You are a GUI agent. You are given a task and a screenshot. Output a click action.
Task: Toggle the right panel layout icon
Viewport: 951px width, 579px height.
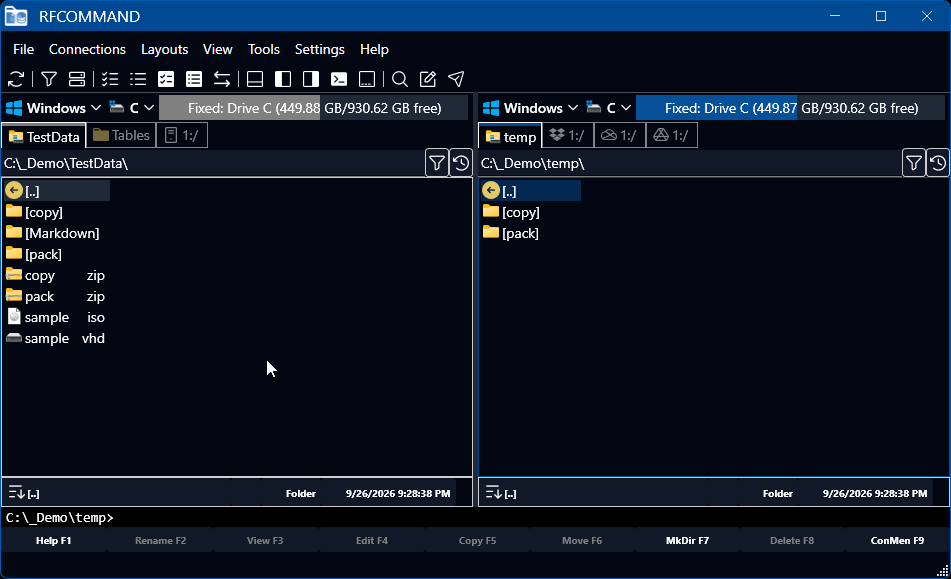[x=311, y=79]
